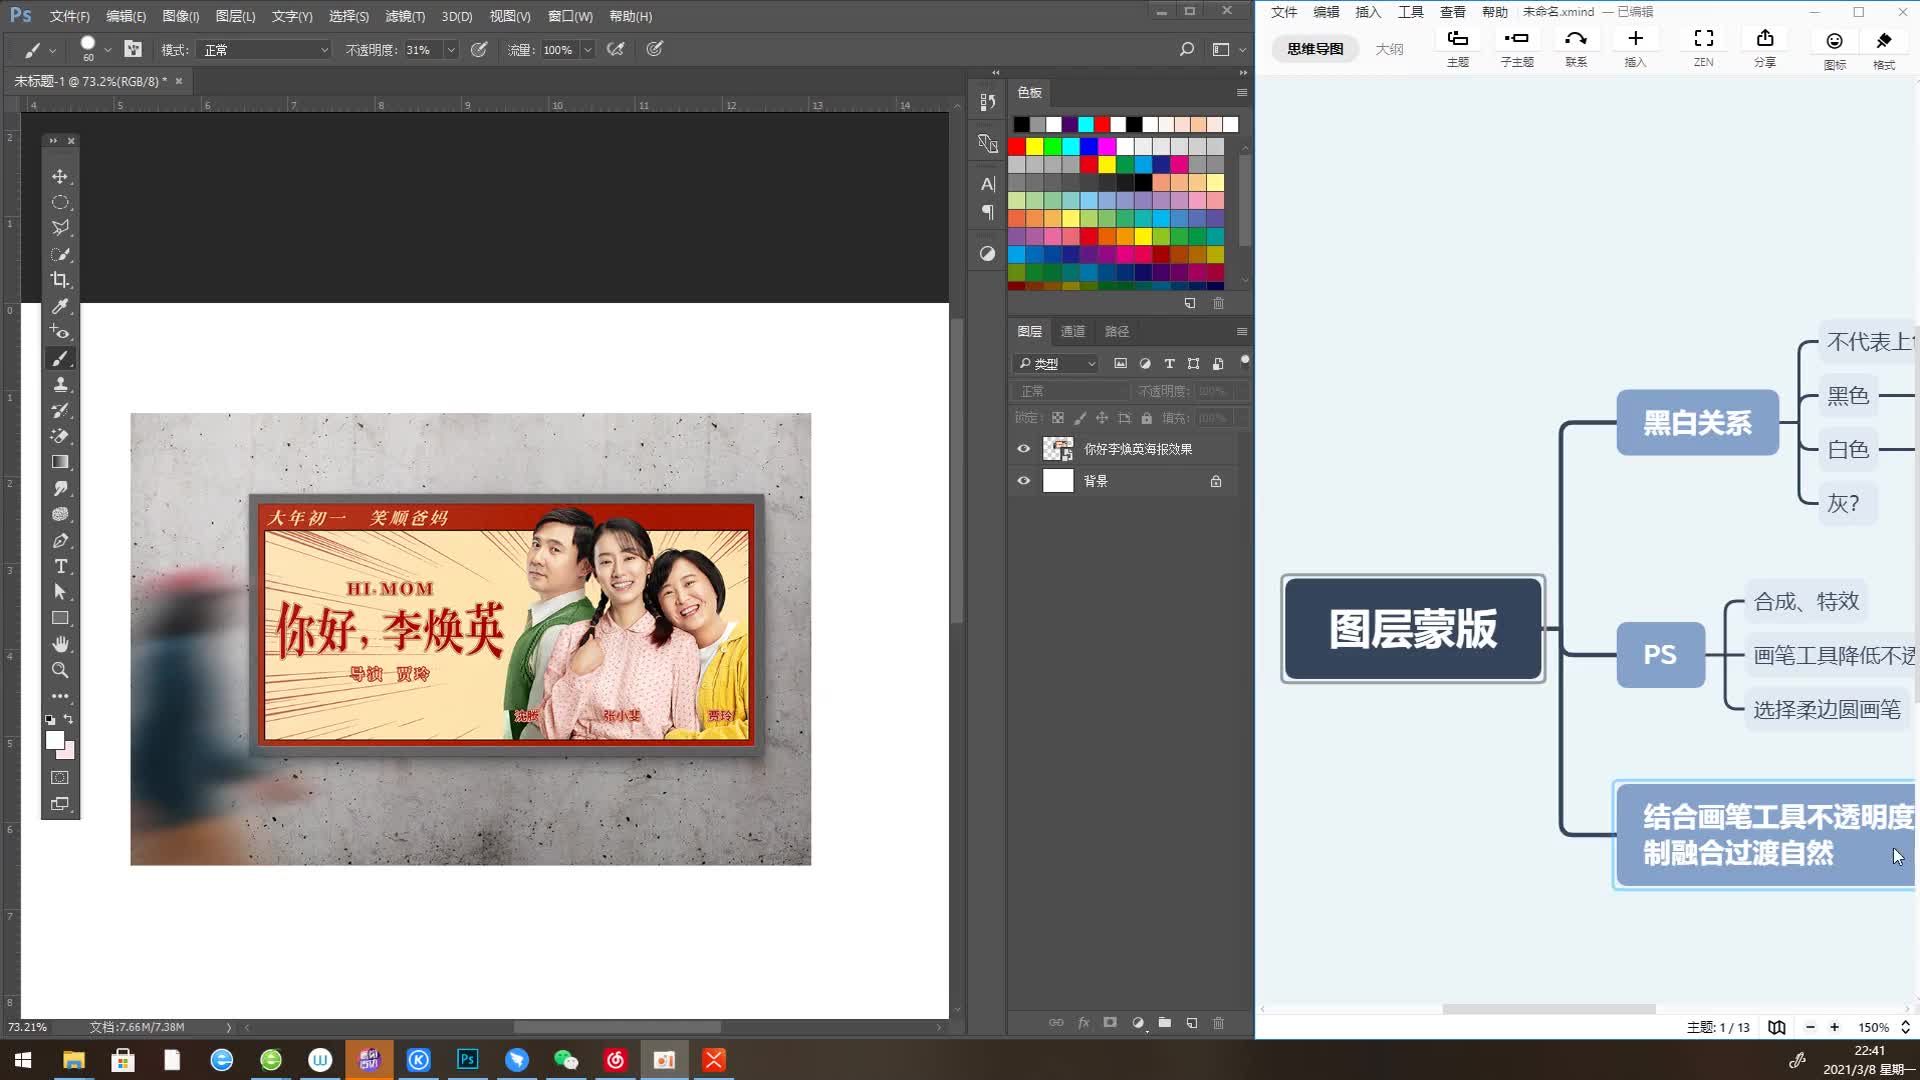Select the Horizontal Type tool

tap(60, 566)
